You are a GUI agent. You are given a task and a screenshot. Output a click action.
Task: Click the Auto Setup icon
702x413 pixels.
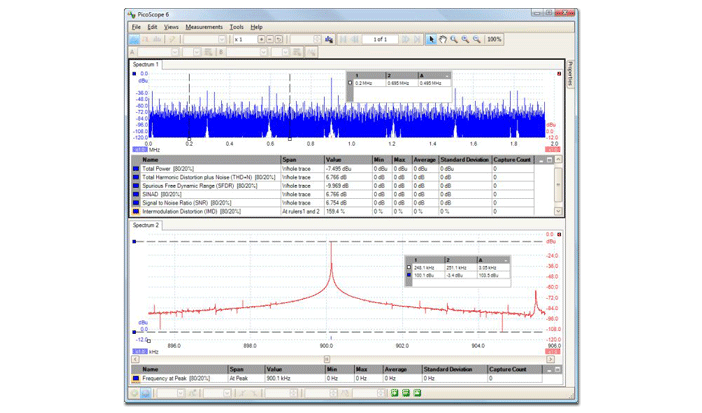[171, 39]
